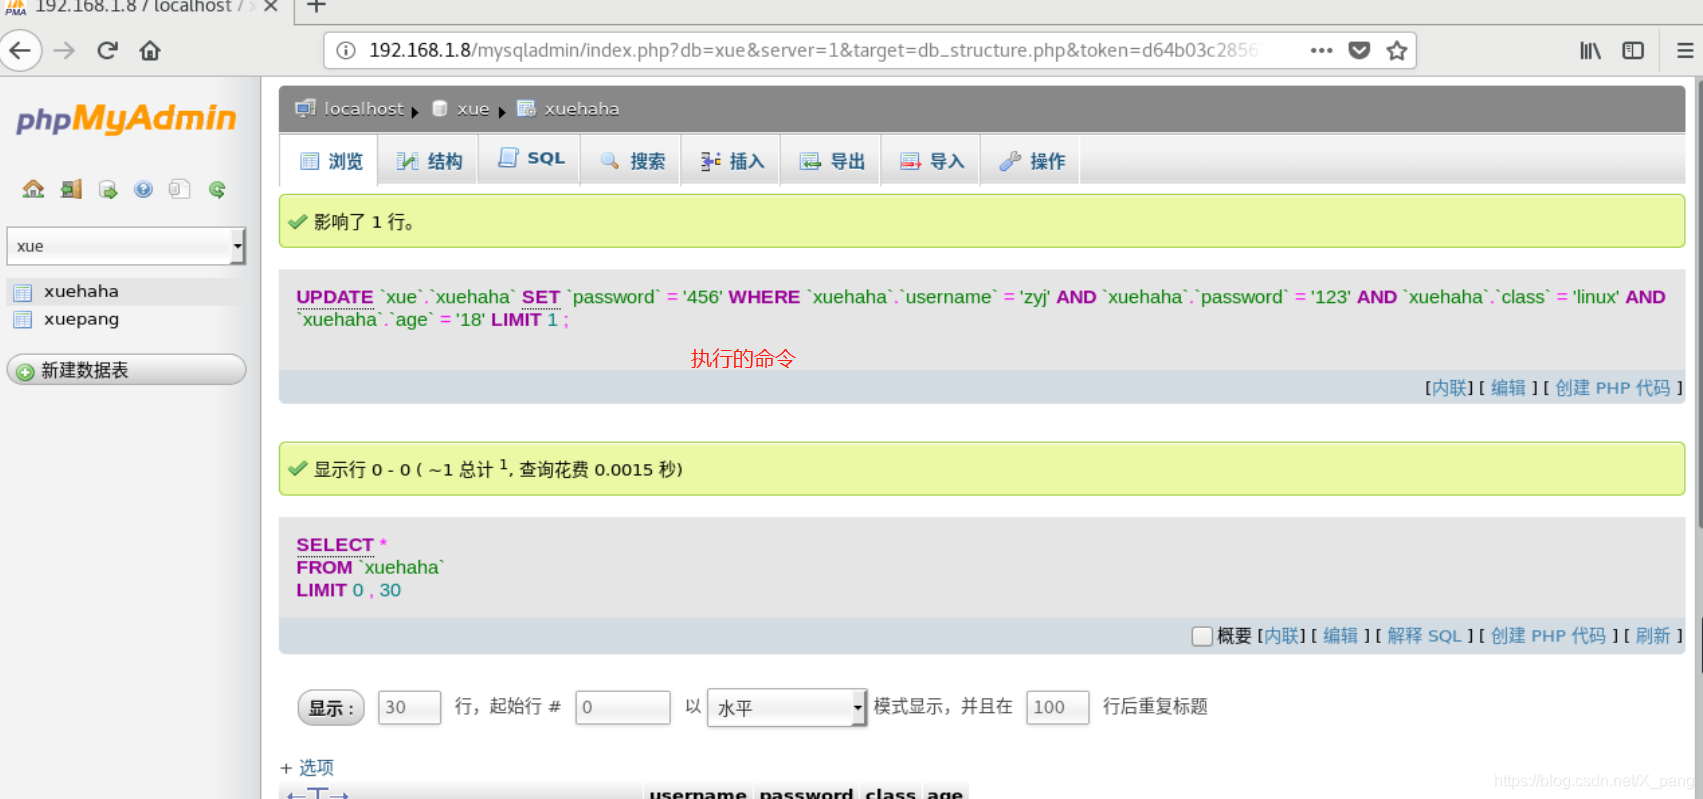Go to browser Home page
This screenshot has width=1703, height=799.
[x=150, y=50]
